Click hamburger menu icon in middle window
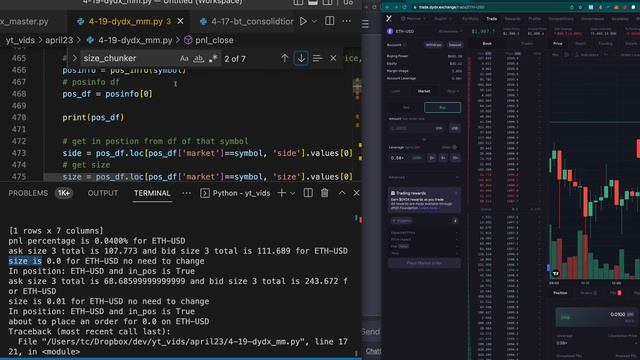This screenshot has height=360, width=640. [x=365, y=24]
